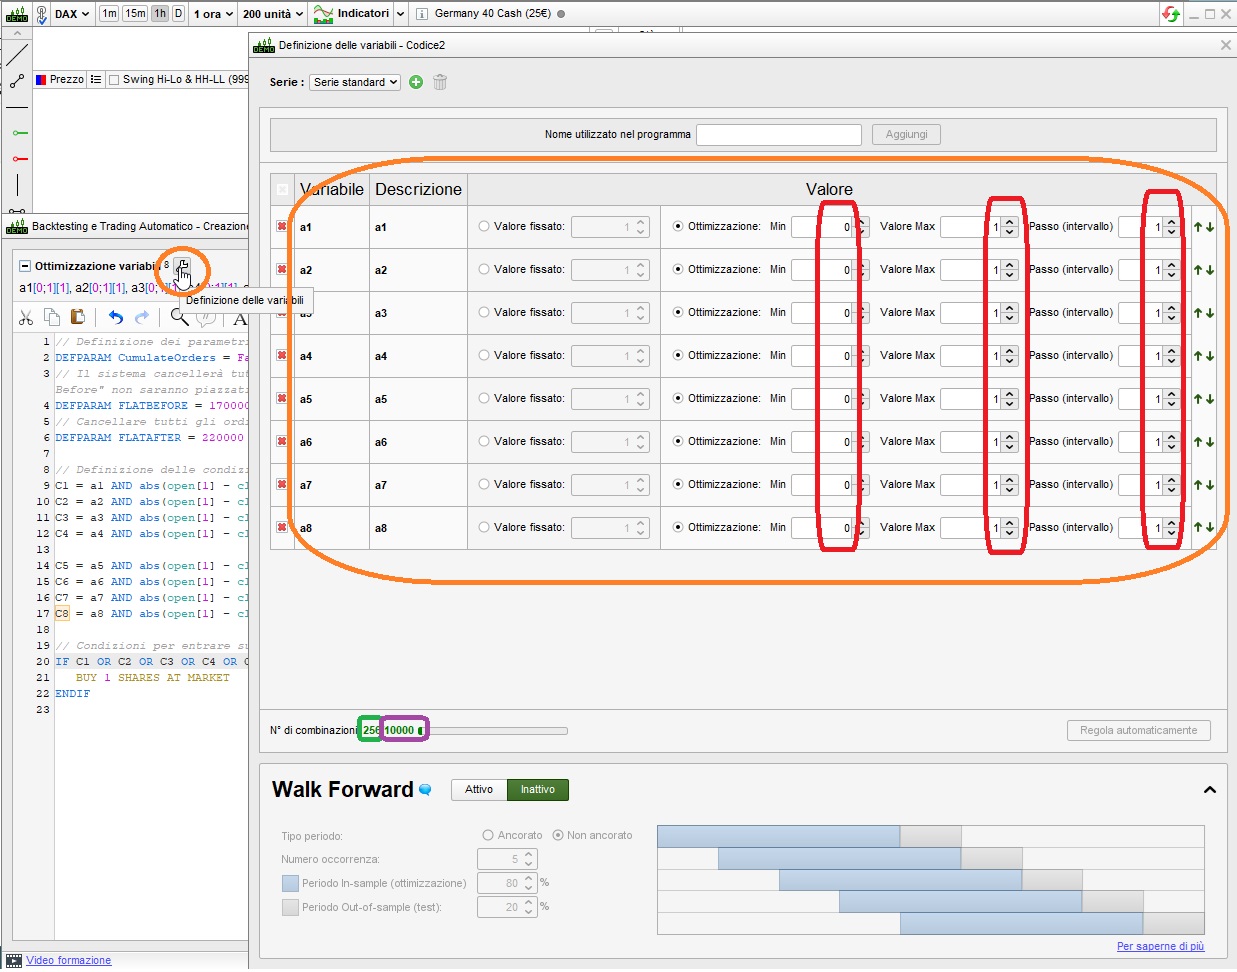
Task: Collapse Ottimizzazione variabili section
Action: click(x=25, y=266)
